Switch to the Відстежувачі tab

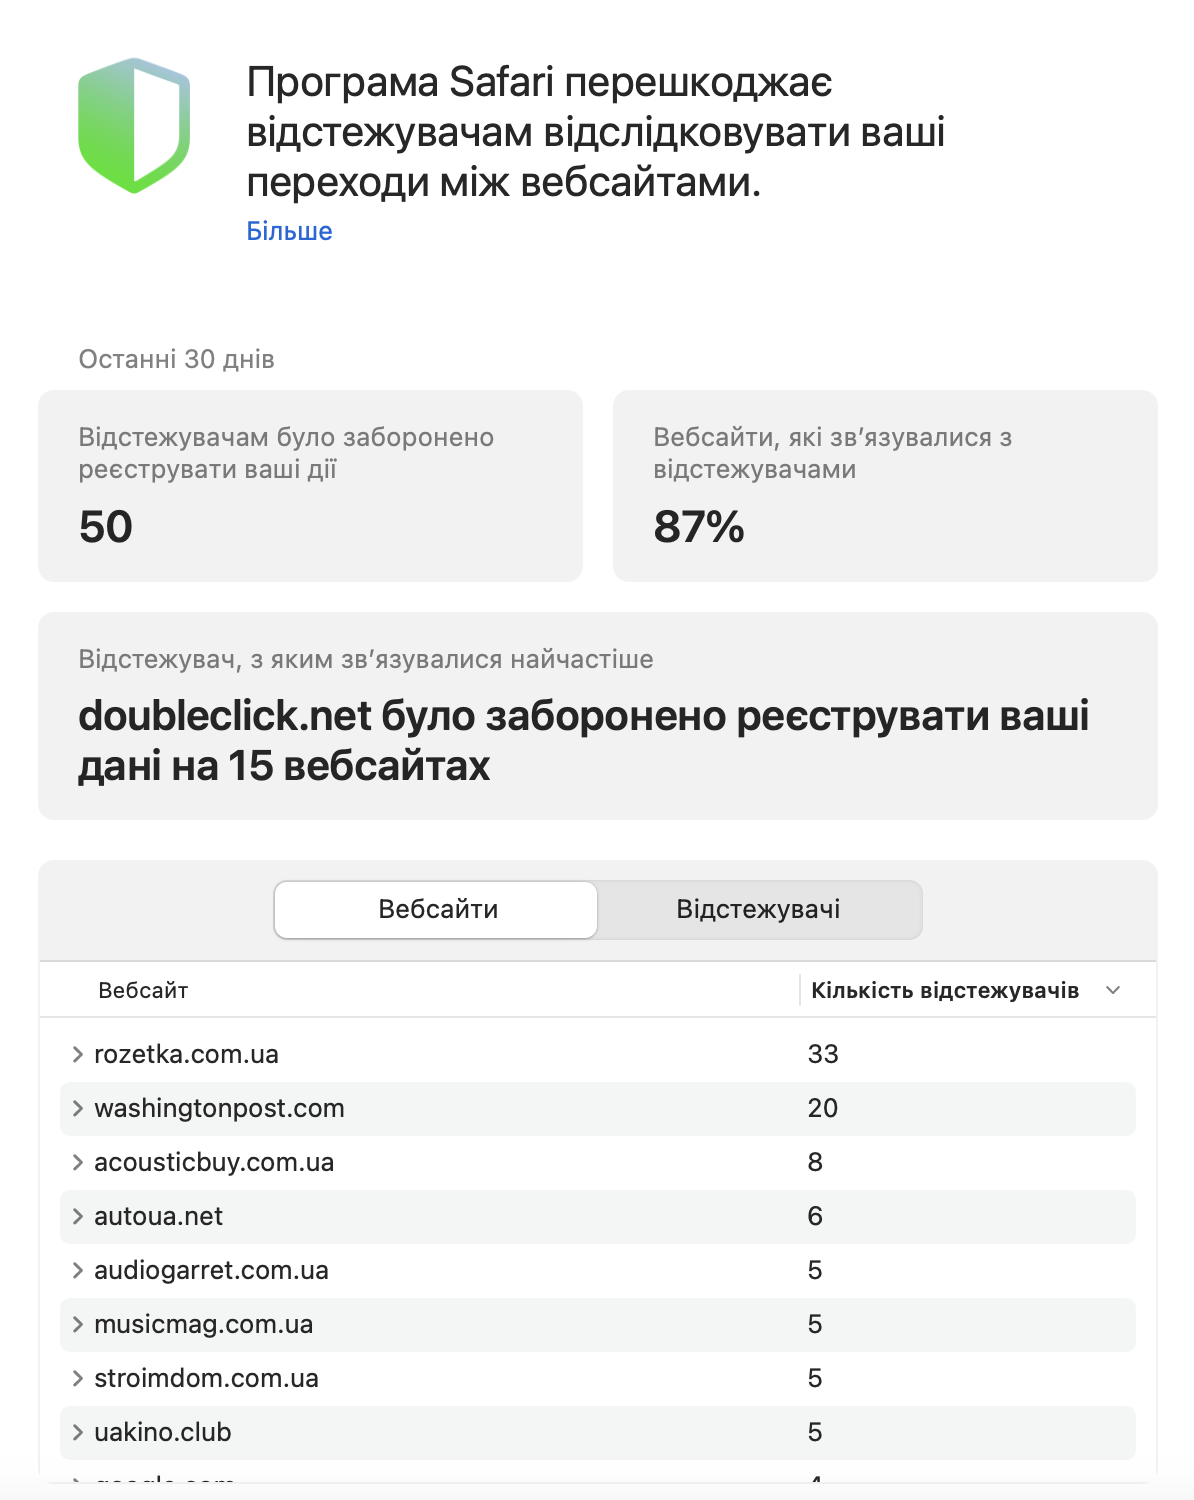point(758,910)
